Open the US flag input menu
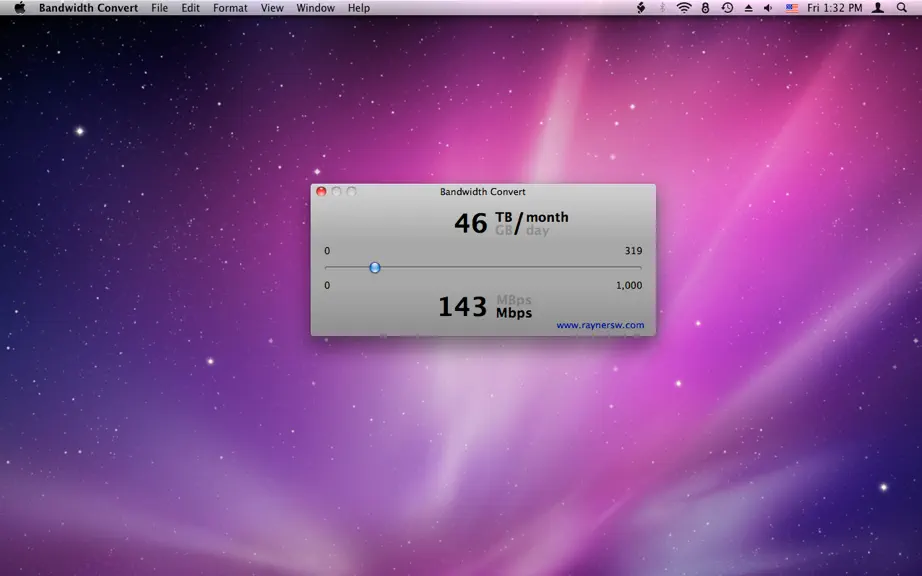Viewport: 922px width, 576px height. pyautogui.click(x=792, y=8)
